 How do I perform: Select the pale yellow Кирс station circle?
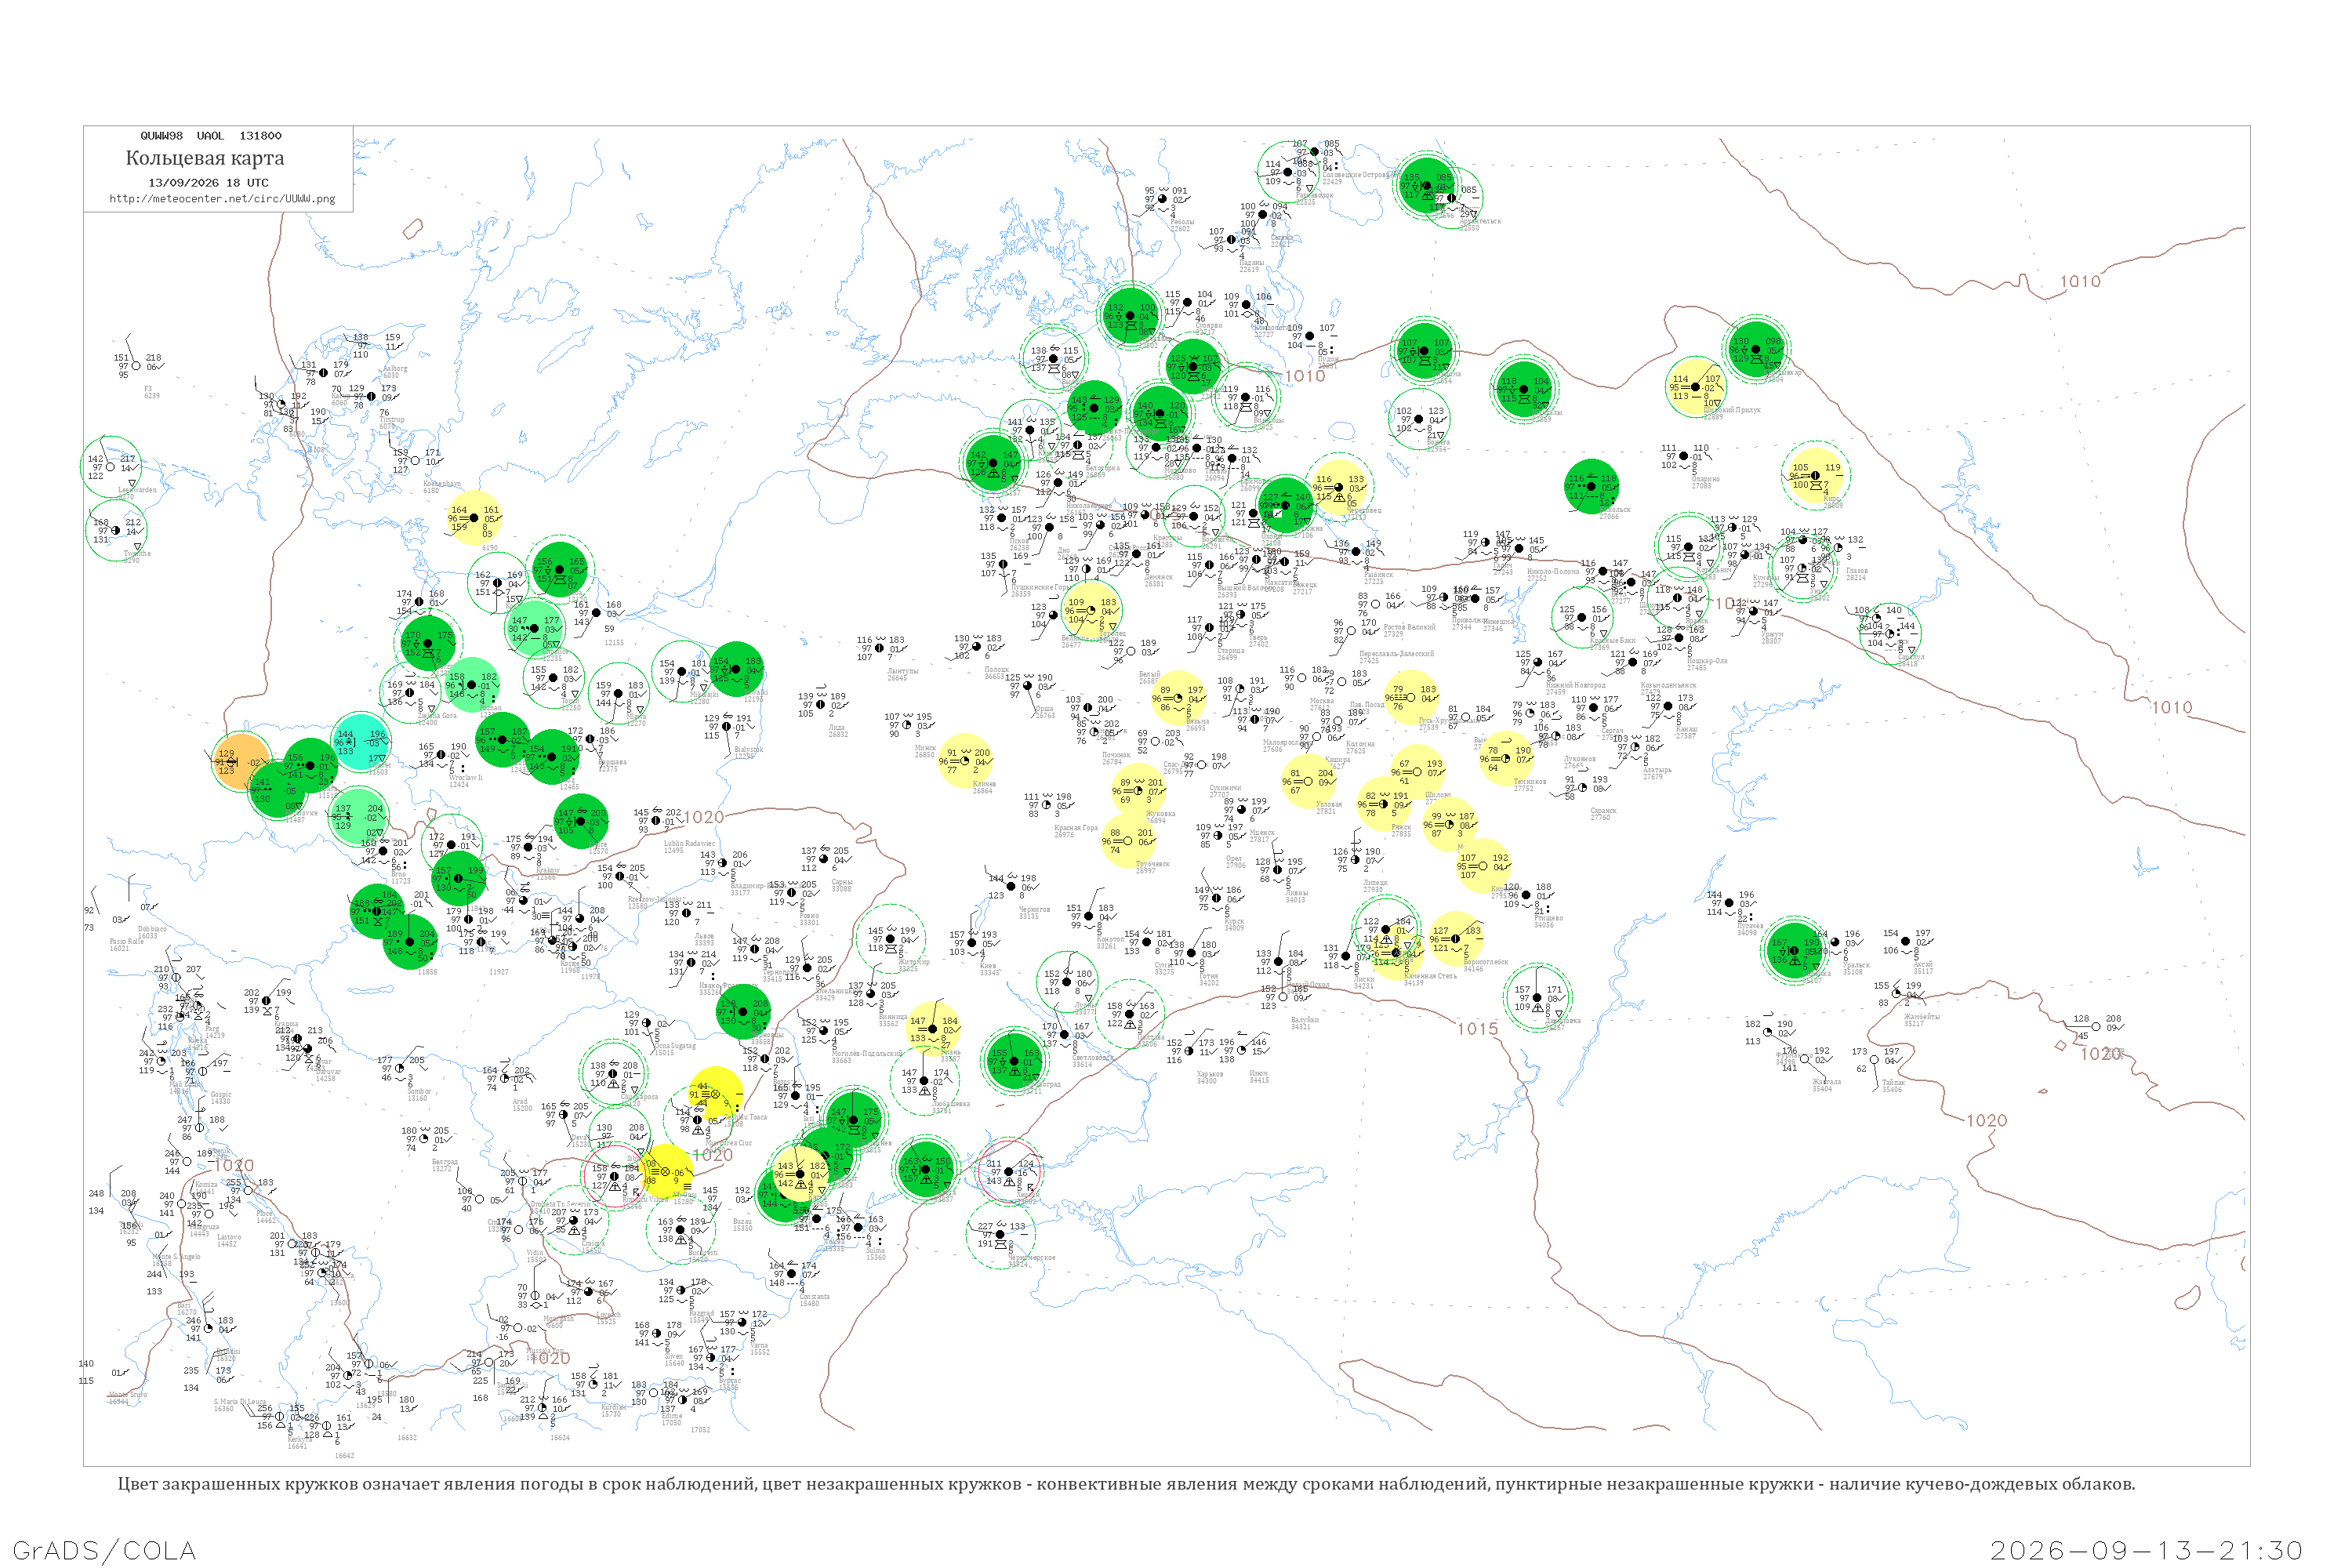coord(1815,476)
